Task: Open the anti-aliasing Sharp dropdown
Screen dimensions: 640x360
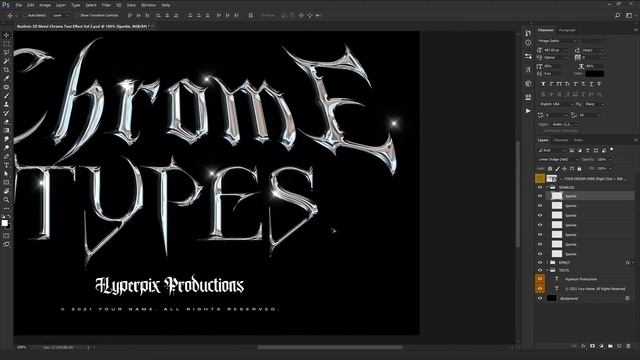Action: click(x=594, y=104)
